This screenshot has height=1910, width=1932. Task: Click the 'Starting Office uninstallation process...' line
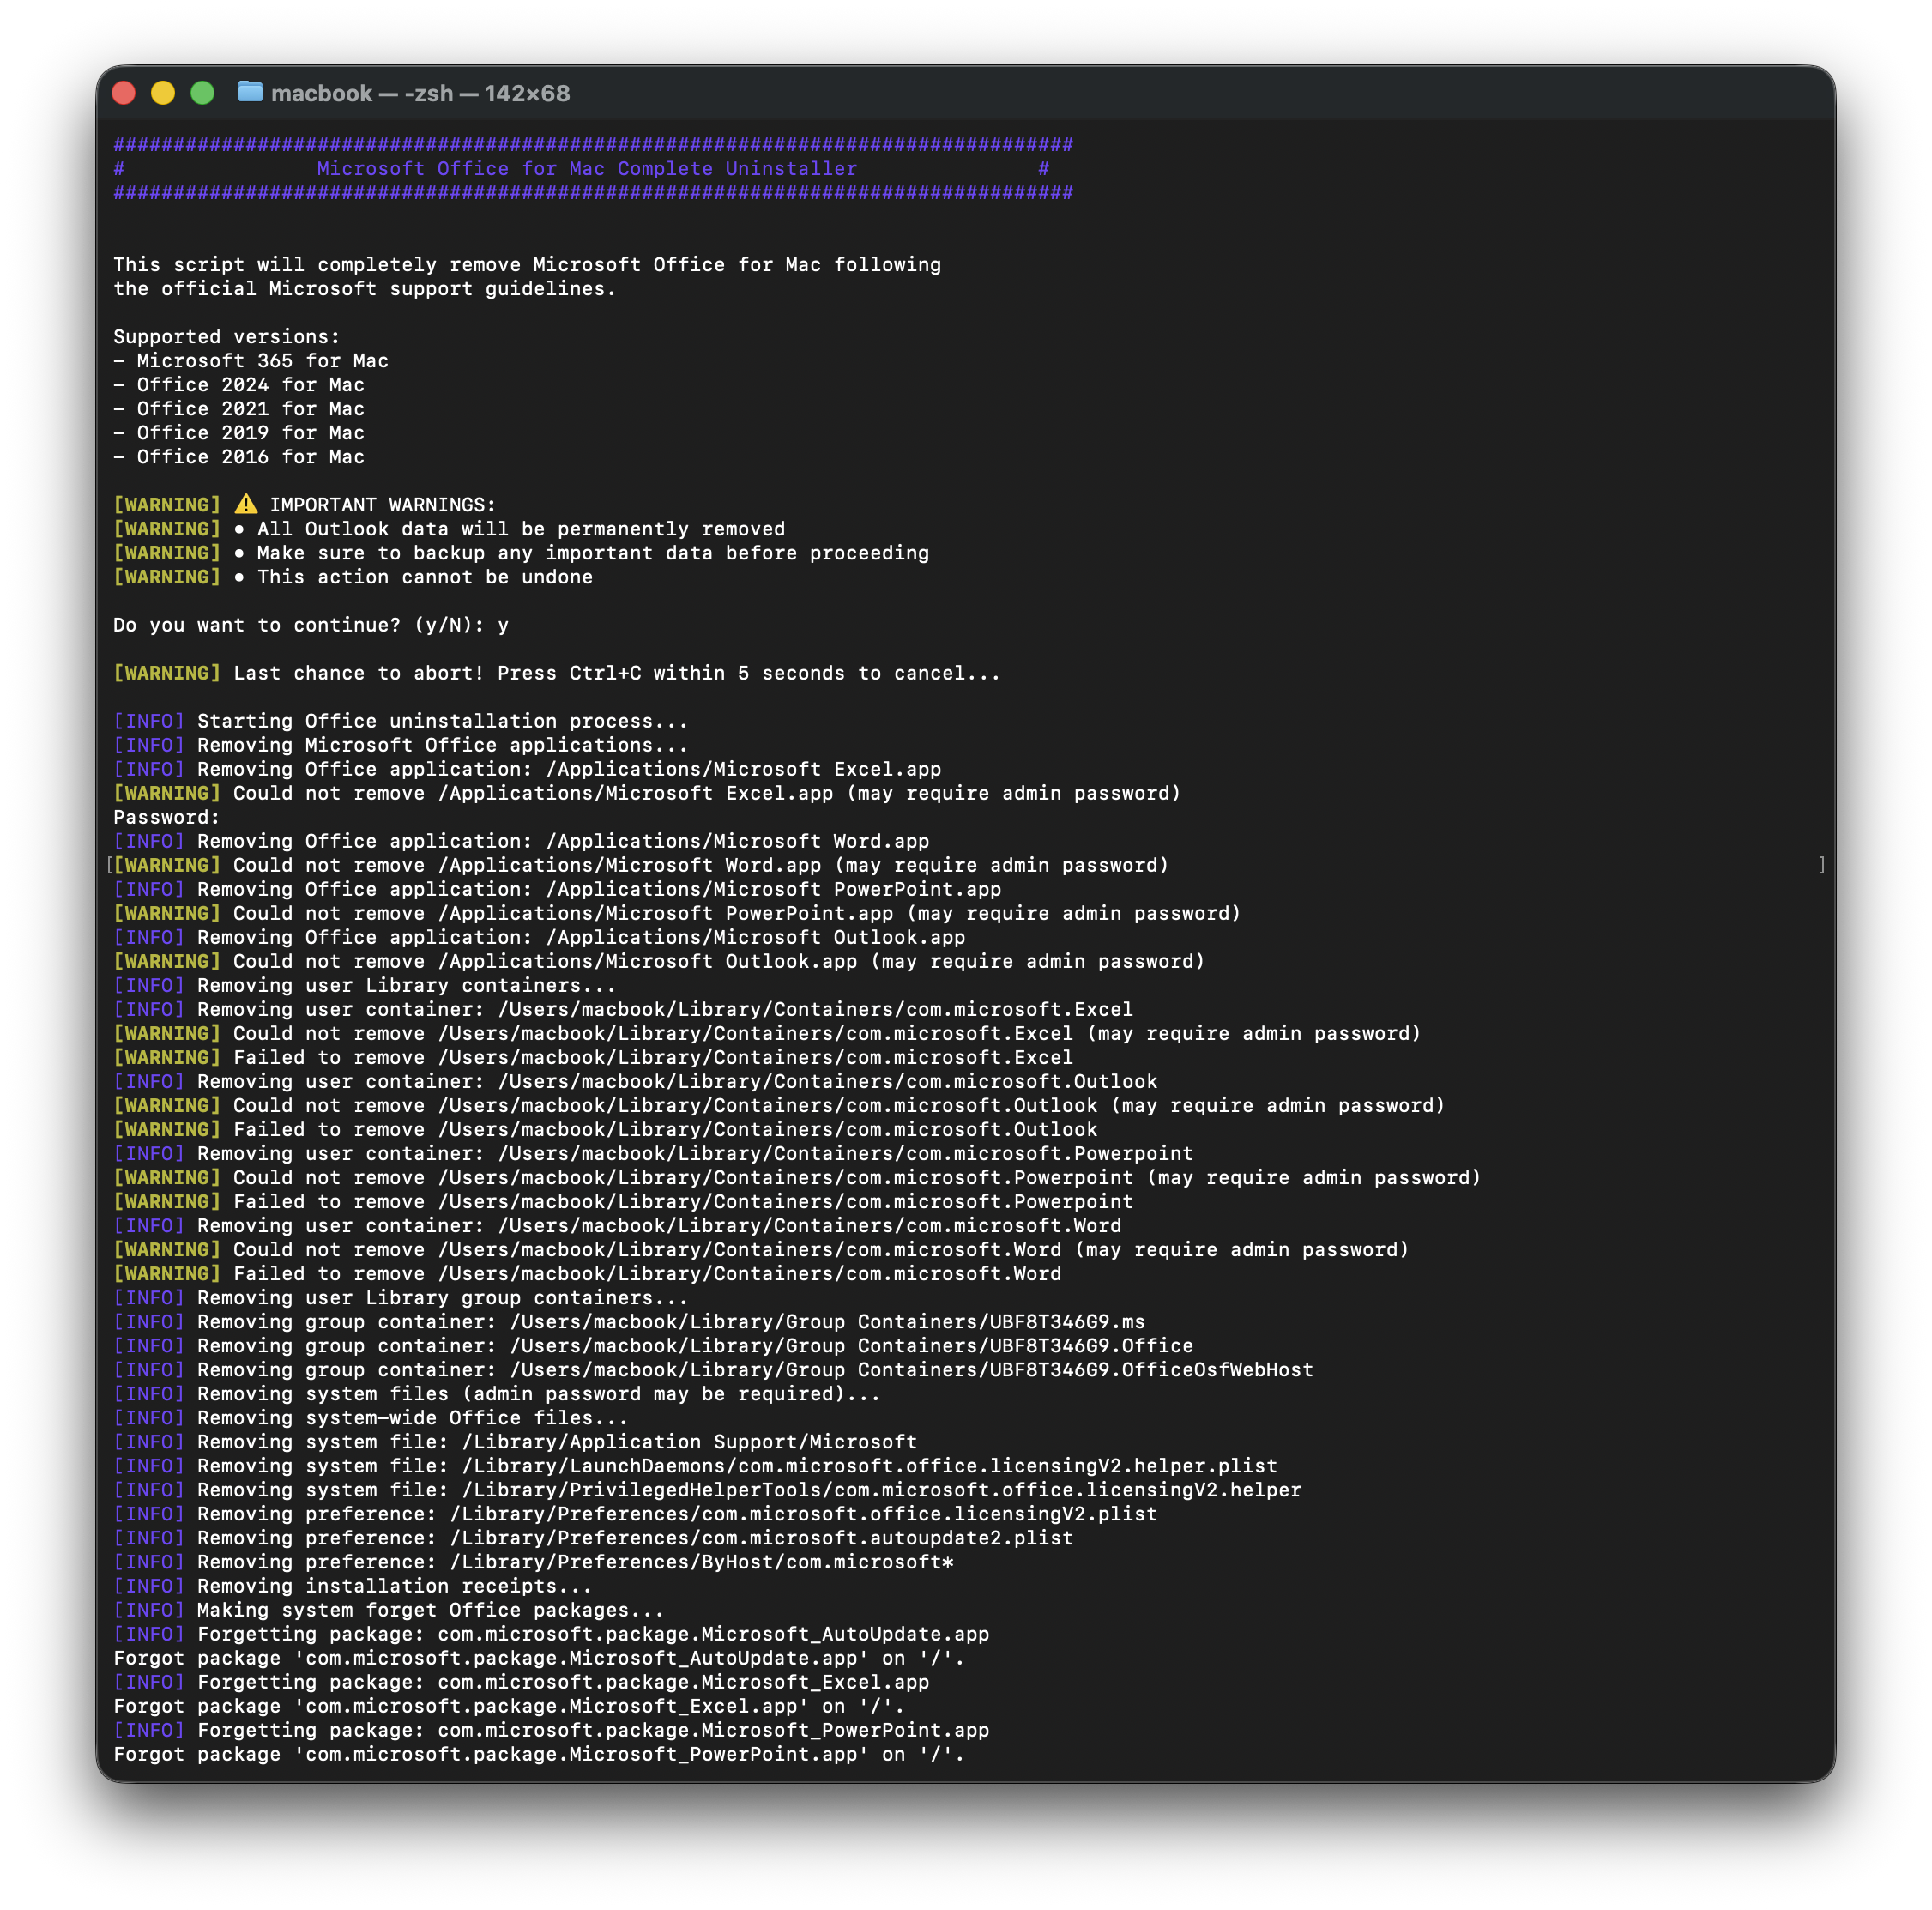coord(442,721)
